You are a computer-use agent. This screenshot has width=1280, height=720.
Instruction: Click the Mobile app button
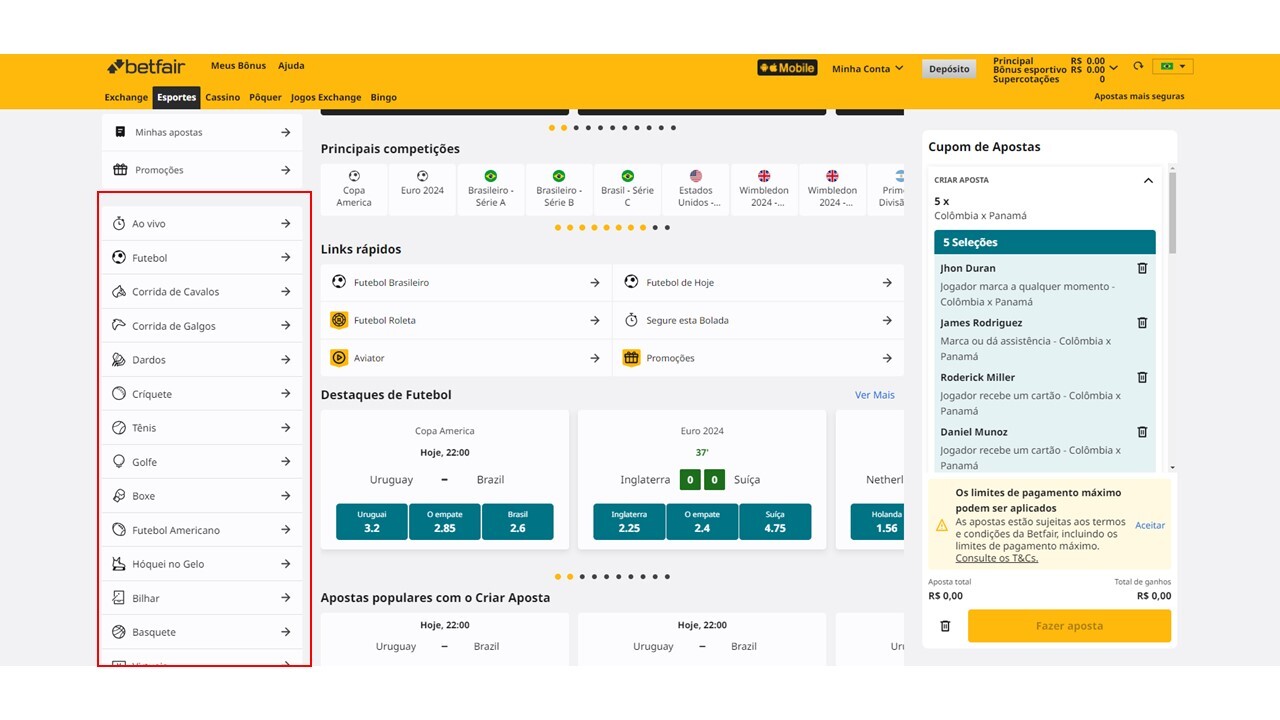(787, 68)
